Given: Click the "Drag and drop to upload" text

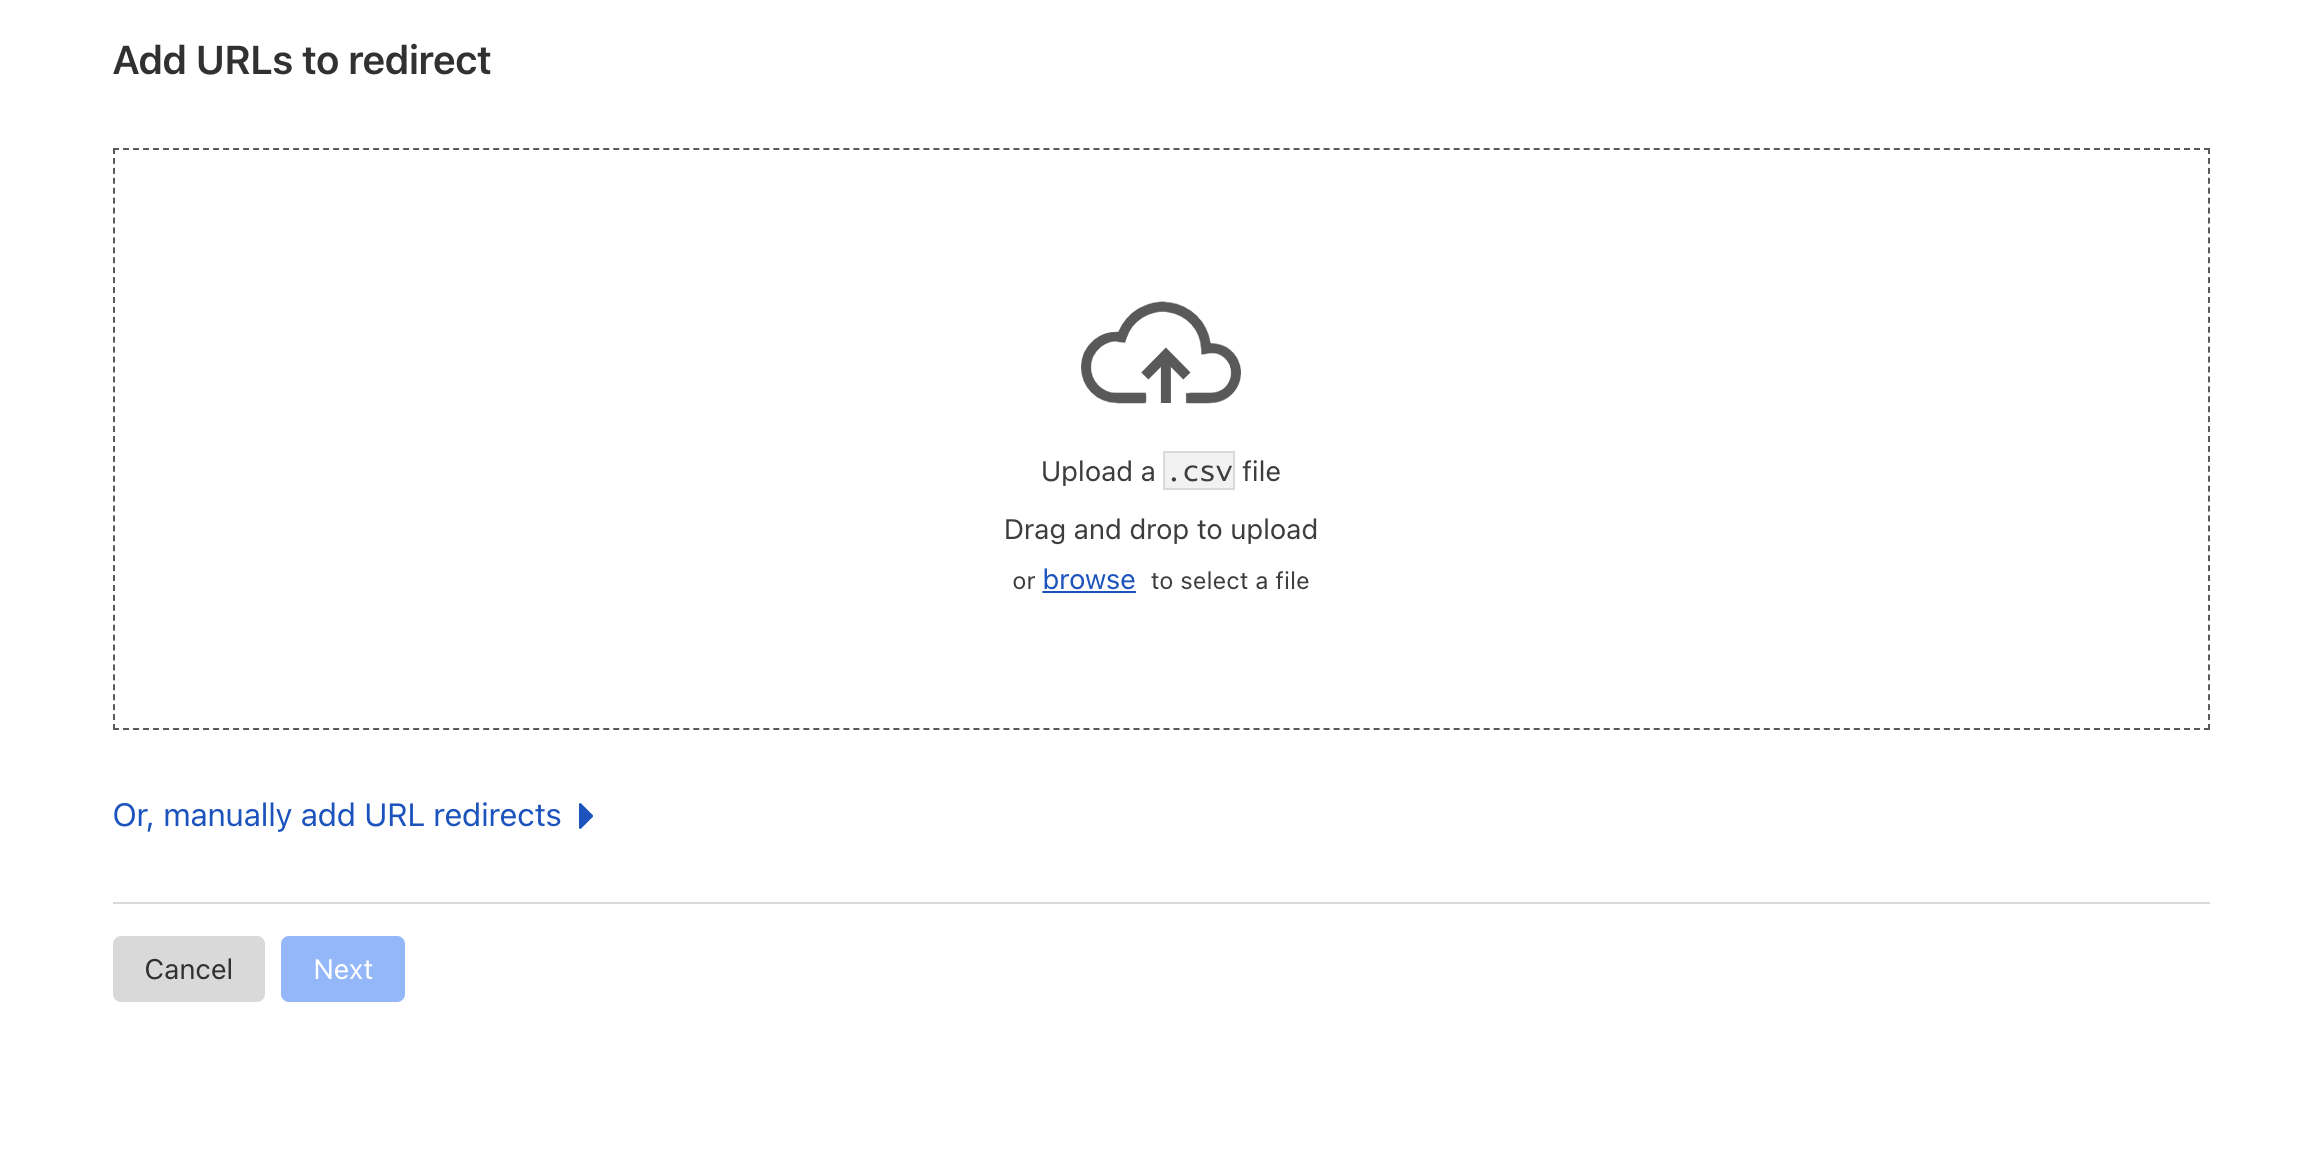Looking at the screenshot, I should coord(1160,529).
